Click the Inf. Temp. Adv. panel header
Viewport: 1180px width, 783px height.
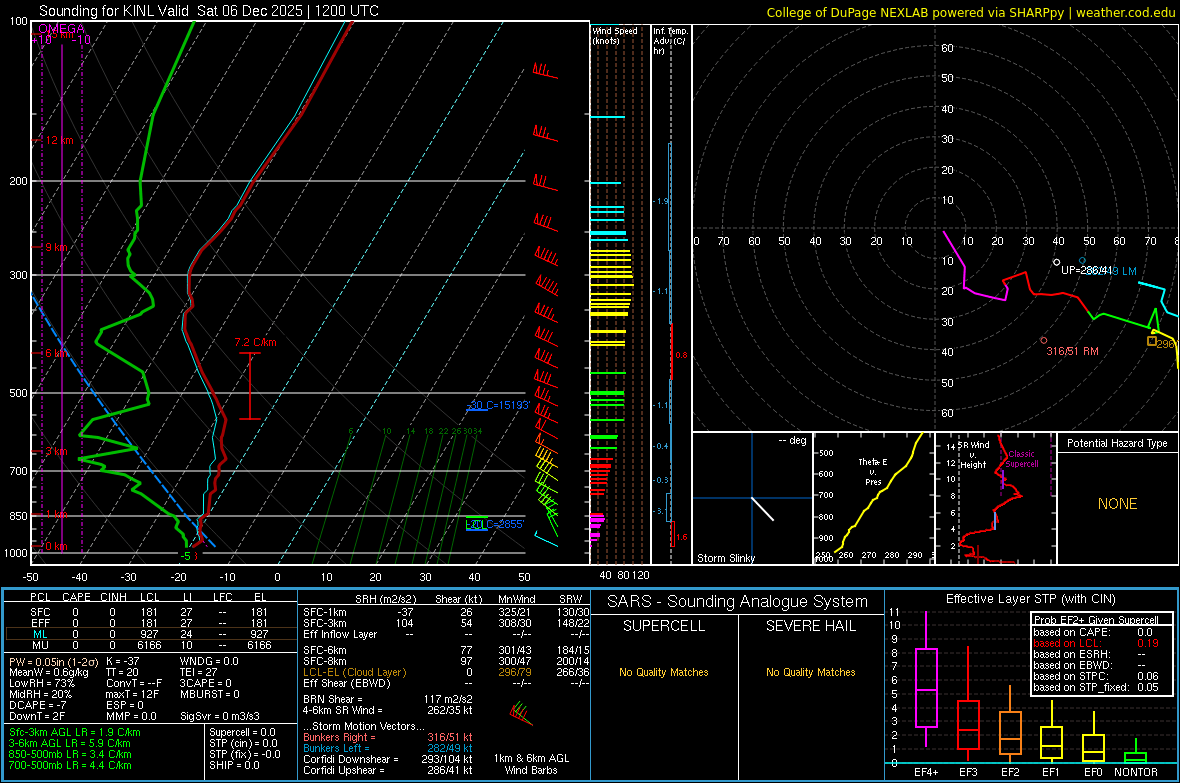[x=669, y=41]
